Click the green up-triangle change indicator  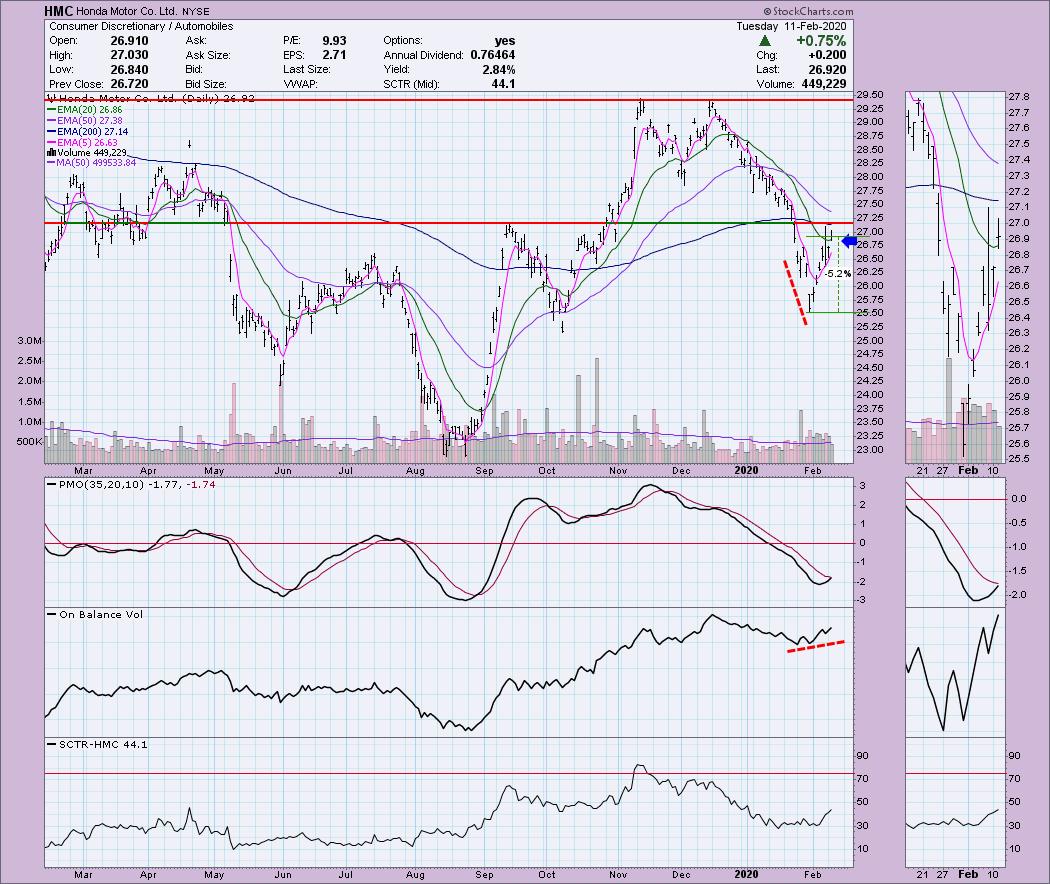coord(764,41)
